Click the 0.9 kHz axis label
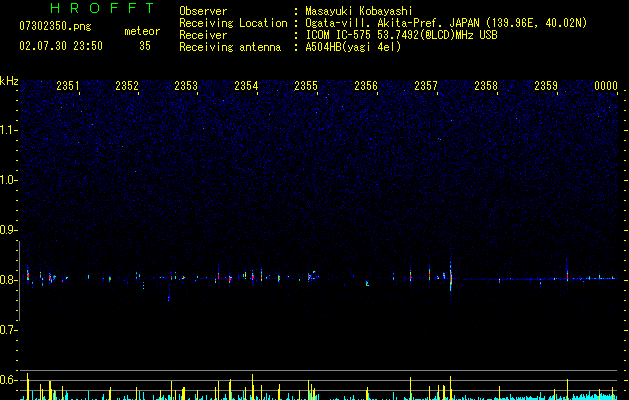This screenshot has width=629, height=400. click(8, 230)
